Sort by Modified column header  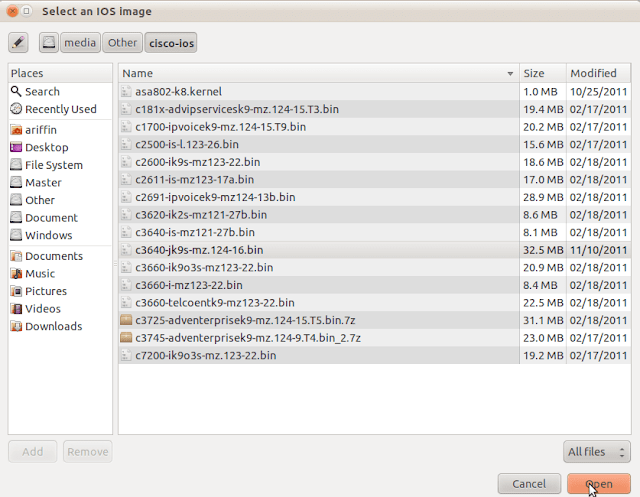tap(598, 73)
